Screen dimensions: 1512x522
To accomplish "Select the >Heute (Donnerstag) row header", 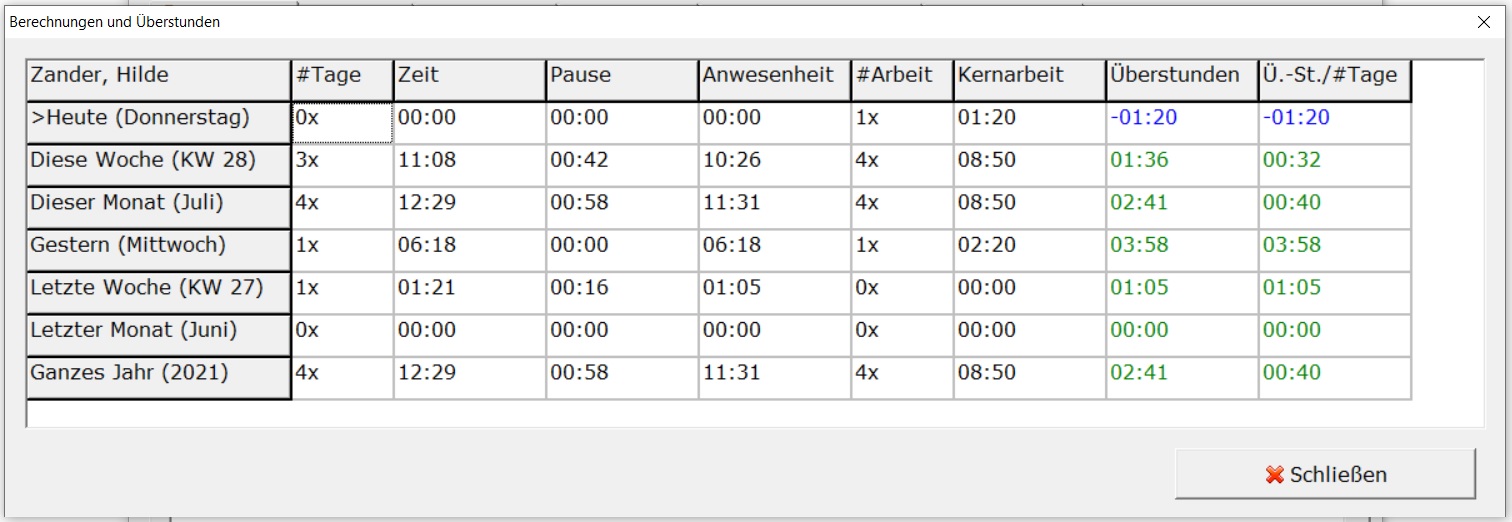I will click(159, 122).
